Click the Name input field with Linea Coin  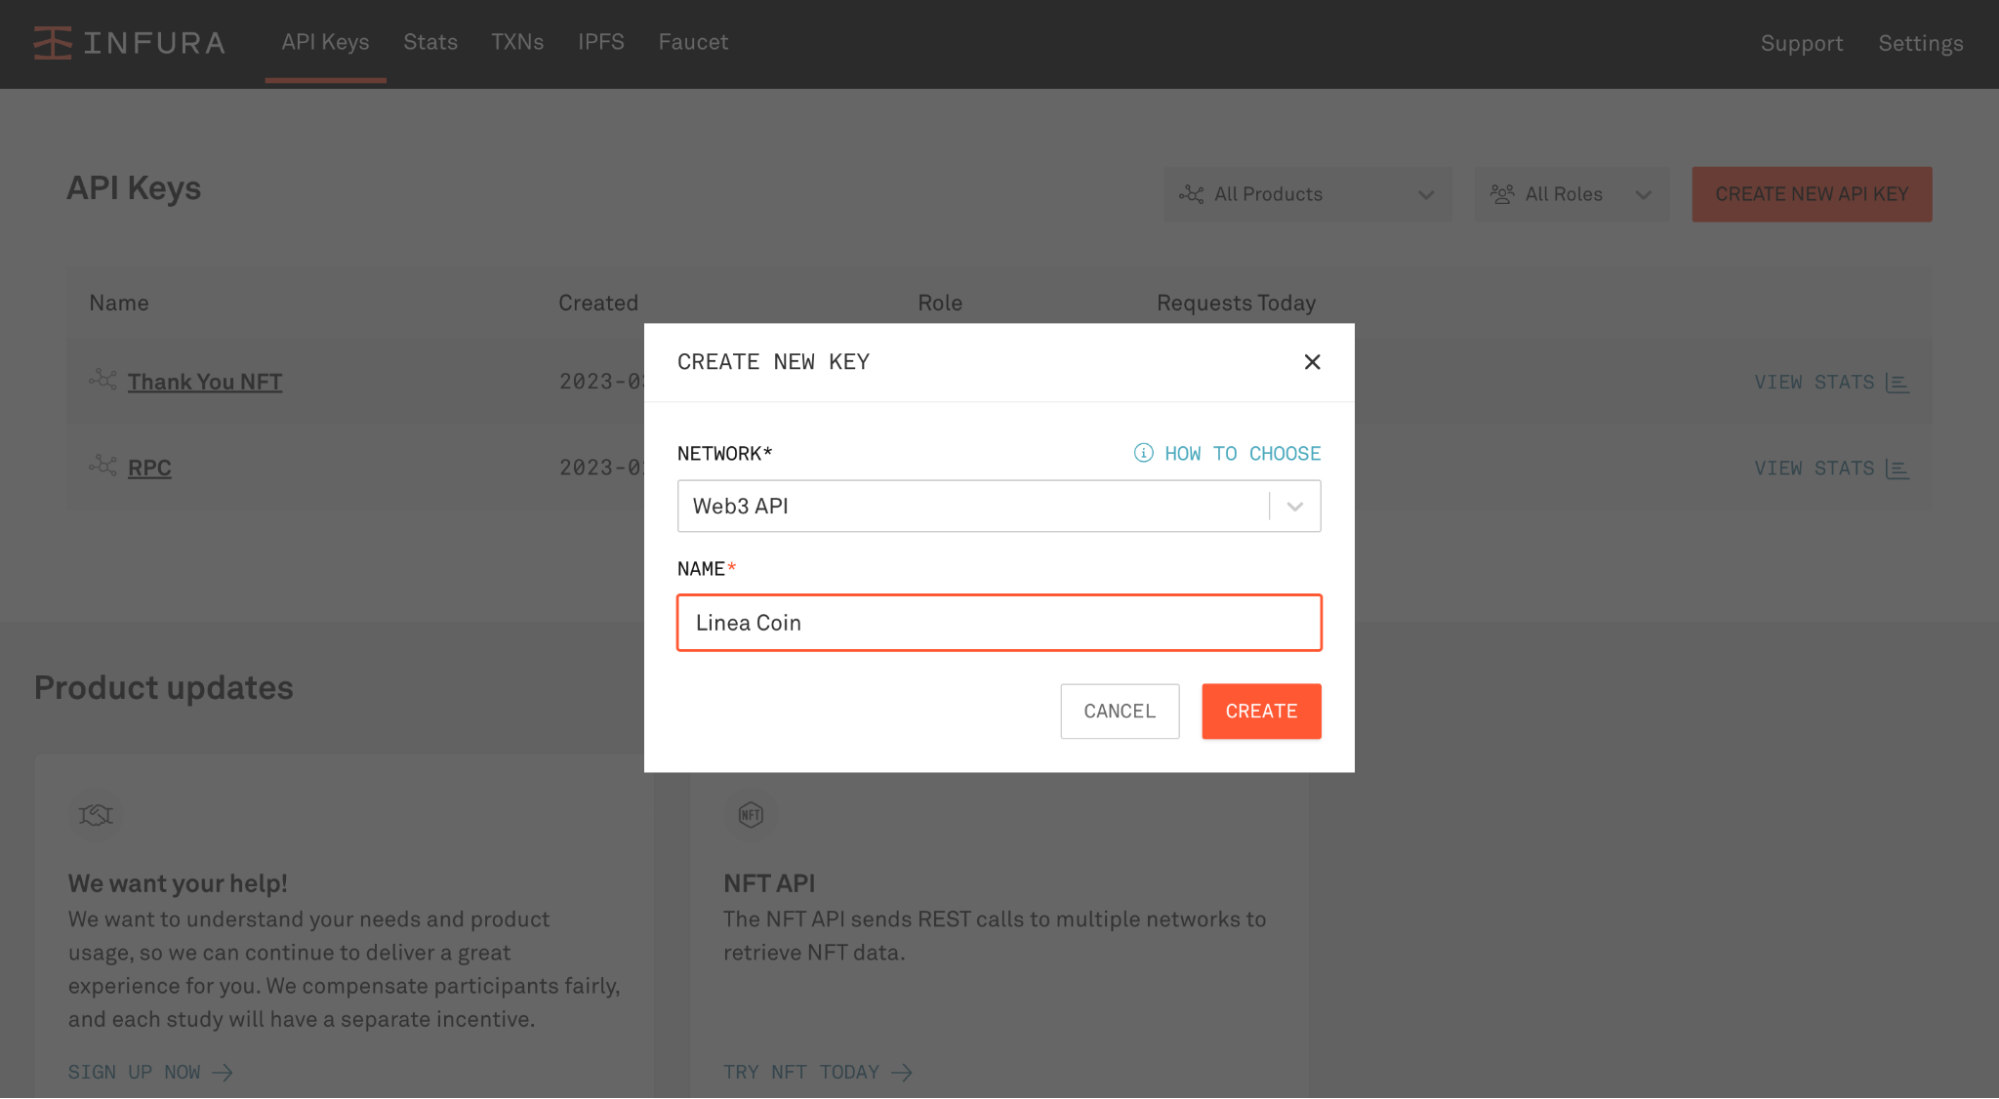[998, 623]
